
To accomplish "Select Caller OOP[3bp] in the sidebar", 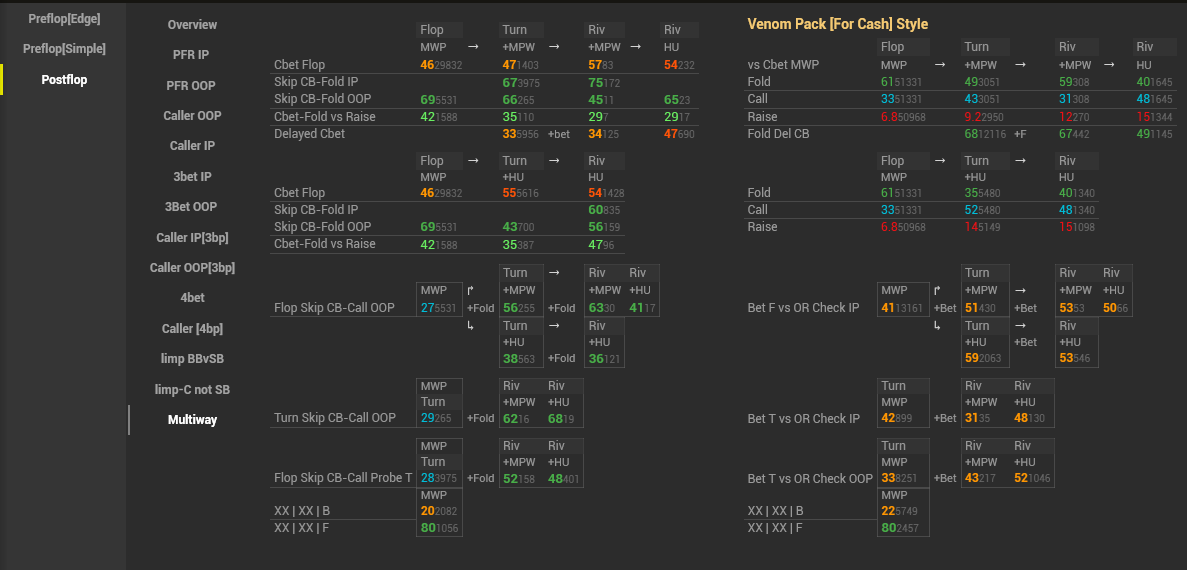I will (192, 267).
